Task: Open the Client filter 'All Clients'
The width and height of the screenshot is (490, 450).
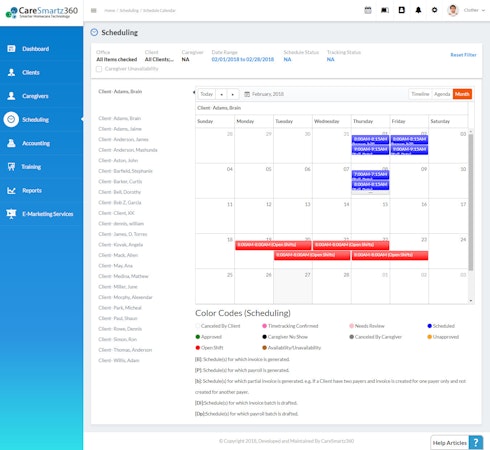Action: tap(159, 59)
